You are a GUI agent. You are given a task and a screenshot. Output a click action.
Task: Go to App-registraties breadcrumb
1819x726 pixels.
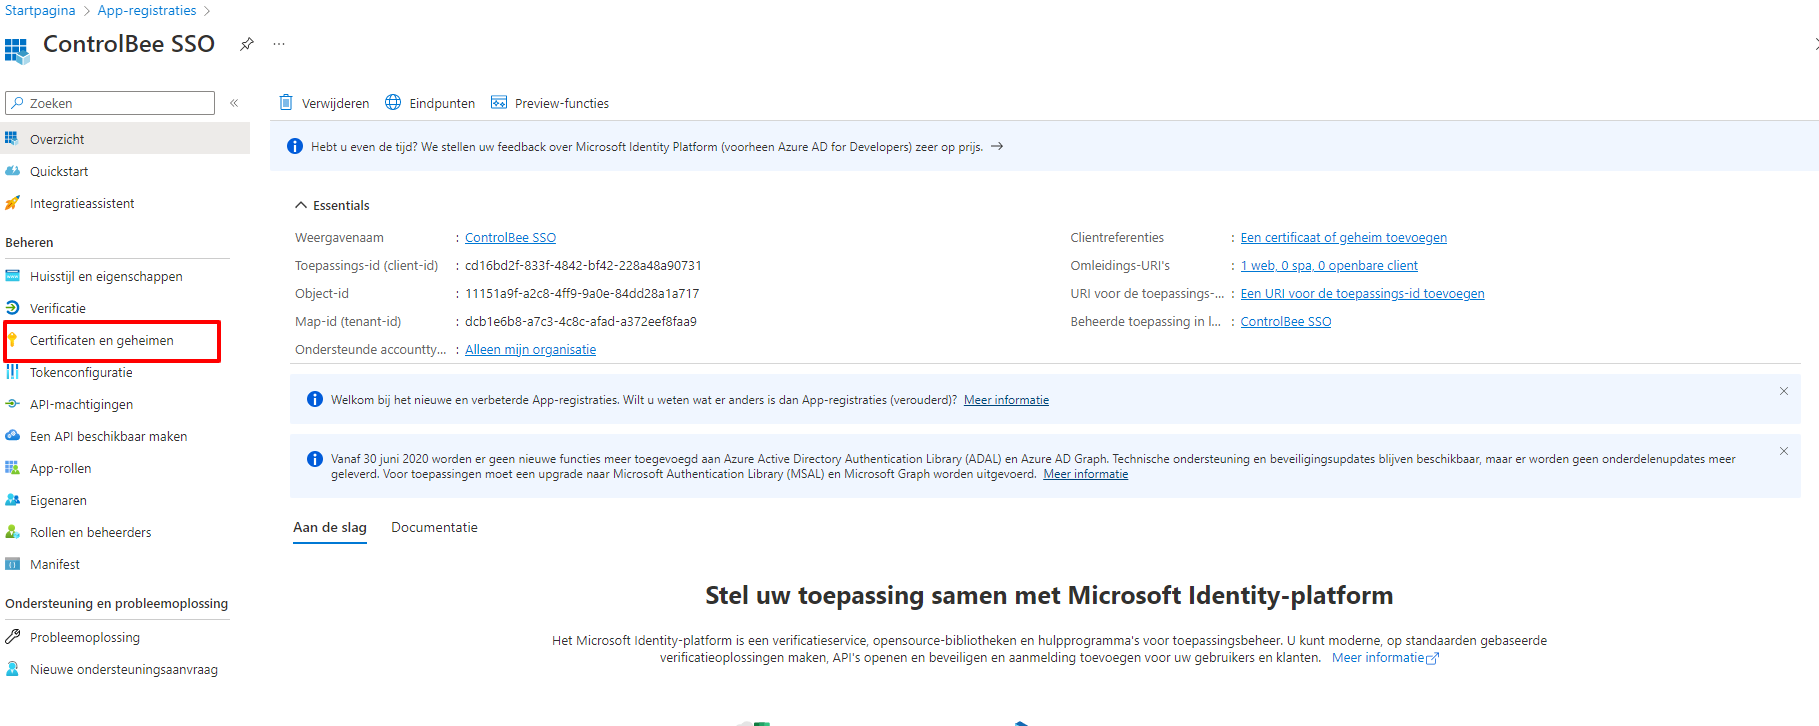click(x=147, y=10)
